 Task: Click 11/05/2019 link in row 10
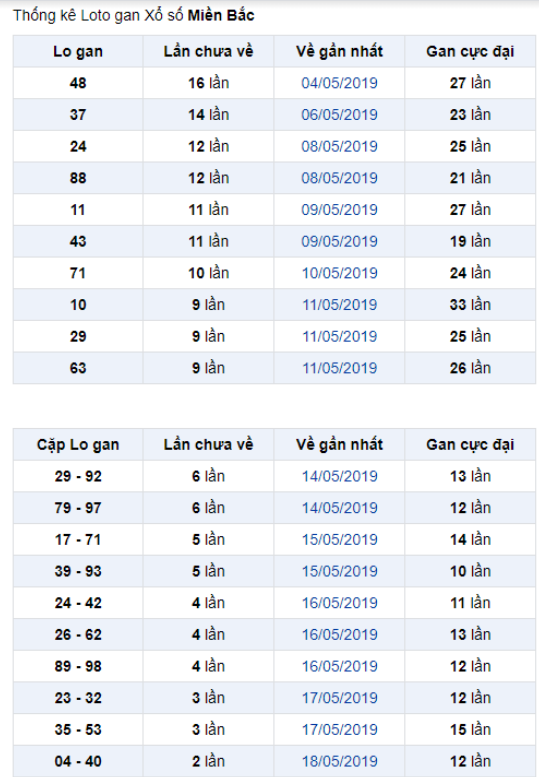point(339,305)
